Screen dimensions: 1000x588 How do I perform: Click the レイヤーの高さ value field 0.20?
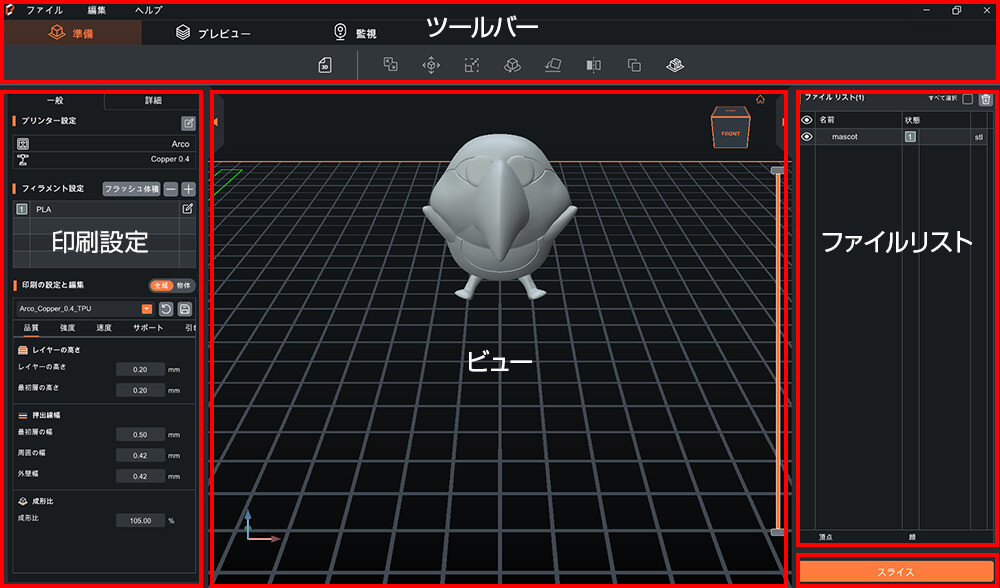140,370
